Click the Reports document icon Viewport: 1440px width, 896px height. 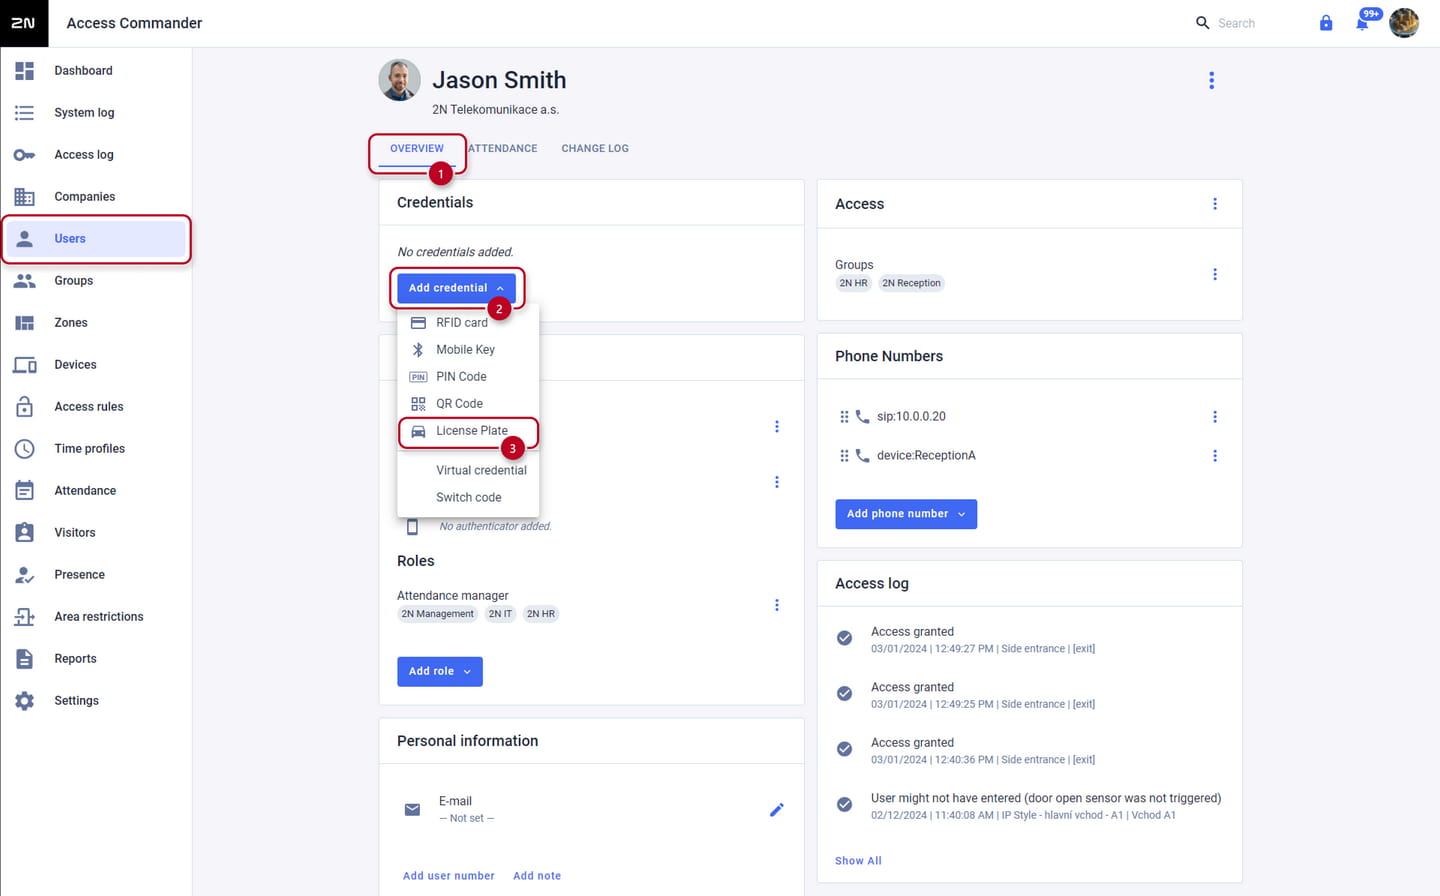point(24,659)
